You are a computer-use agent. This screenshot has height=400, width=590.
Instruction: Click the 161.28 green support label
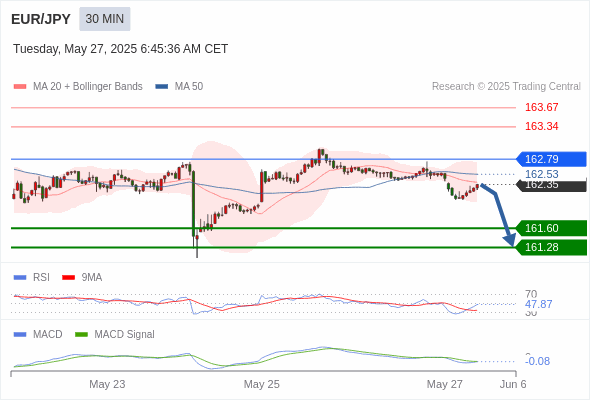point(551,247)
